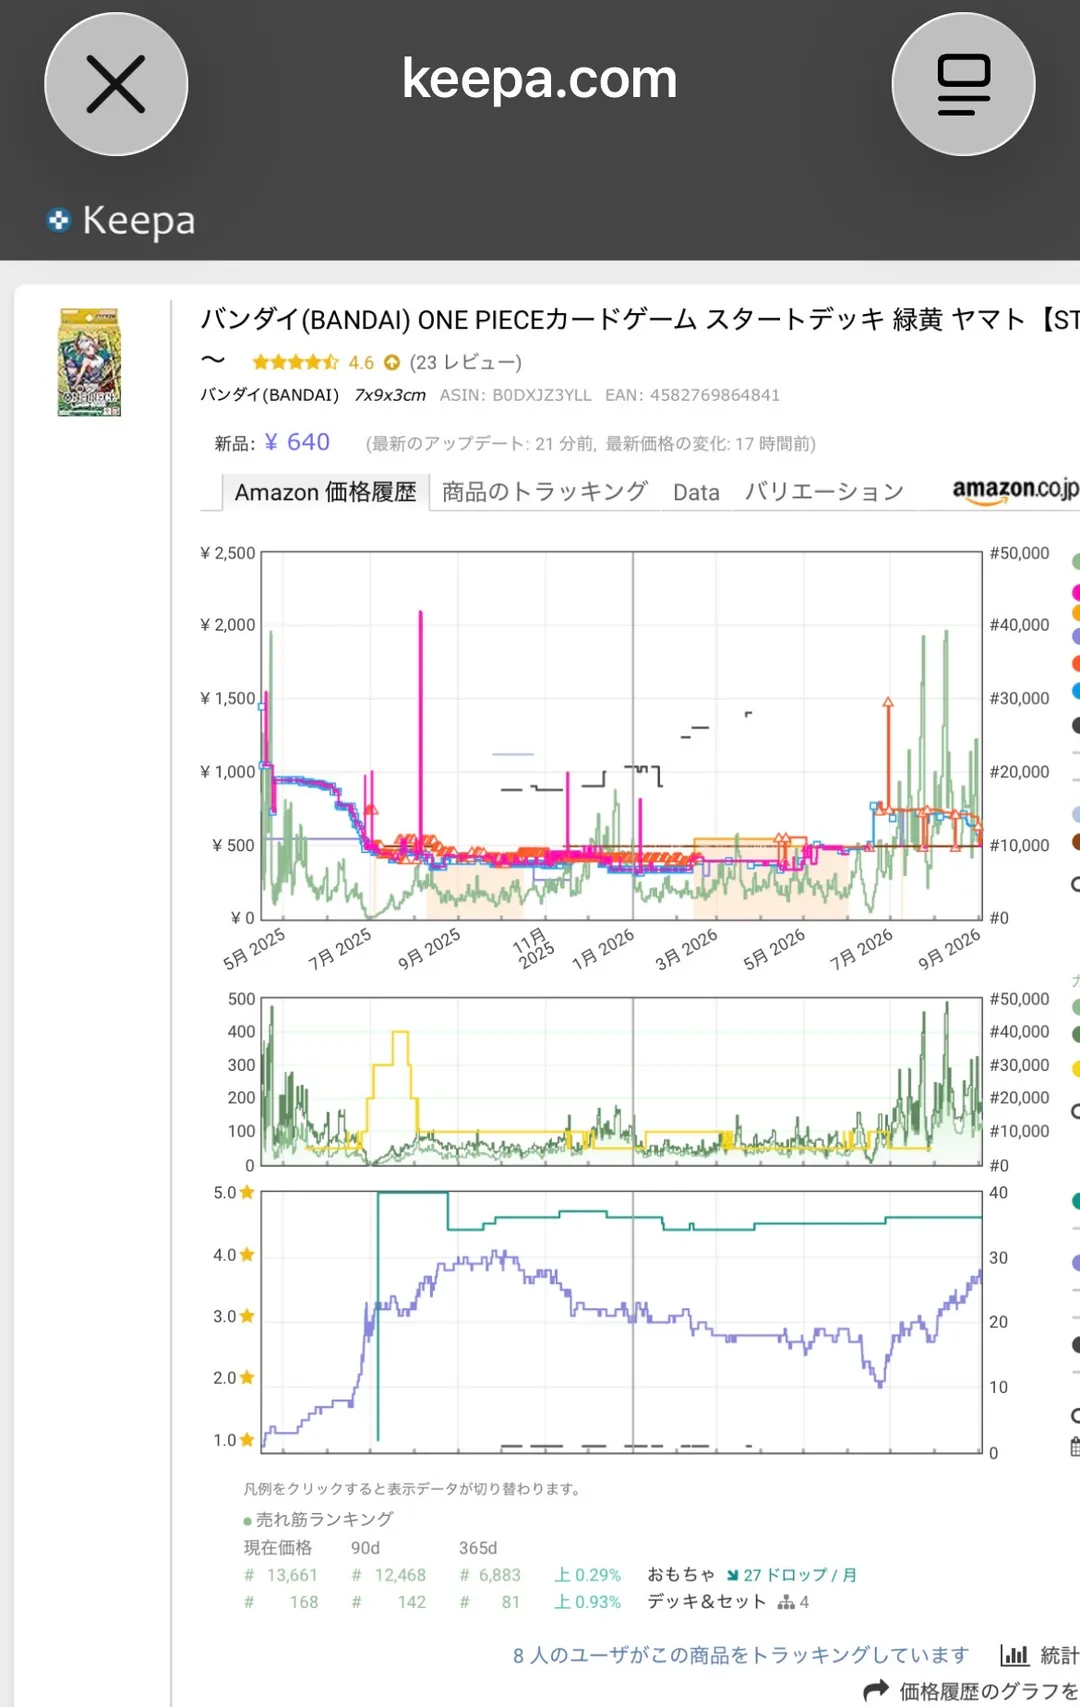Screen dimensions: 1080x1707
Task: Open the (23 レビュー) reviews link
Action: click(x=465, y=362)
